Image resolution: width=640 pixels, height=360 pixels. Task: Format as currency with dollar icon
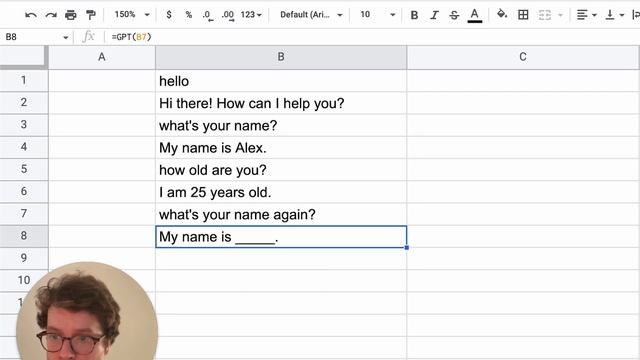[169, 15]
